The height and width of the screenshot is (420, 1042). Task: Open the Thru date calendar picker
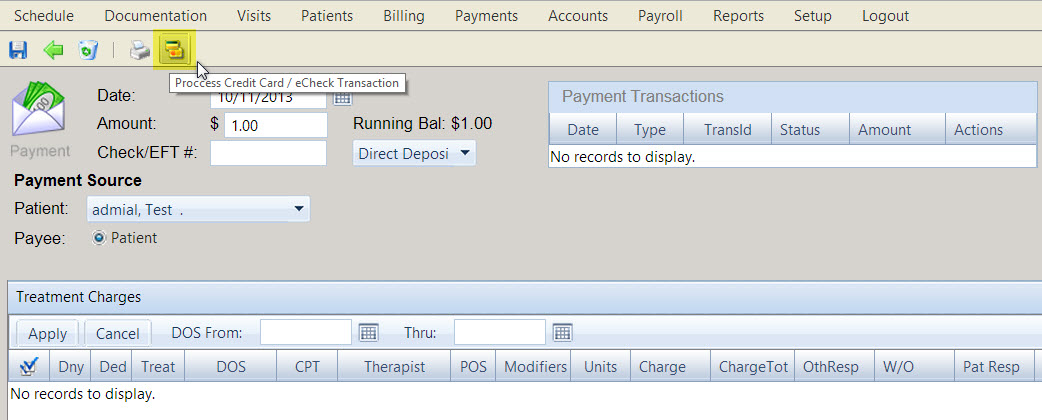pos(562,333)
